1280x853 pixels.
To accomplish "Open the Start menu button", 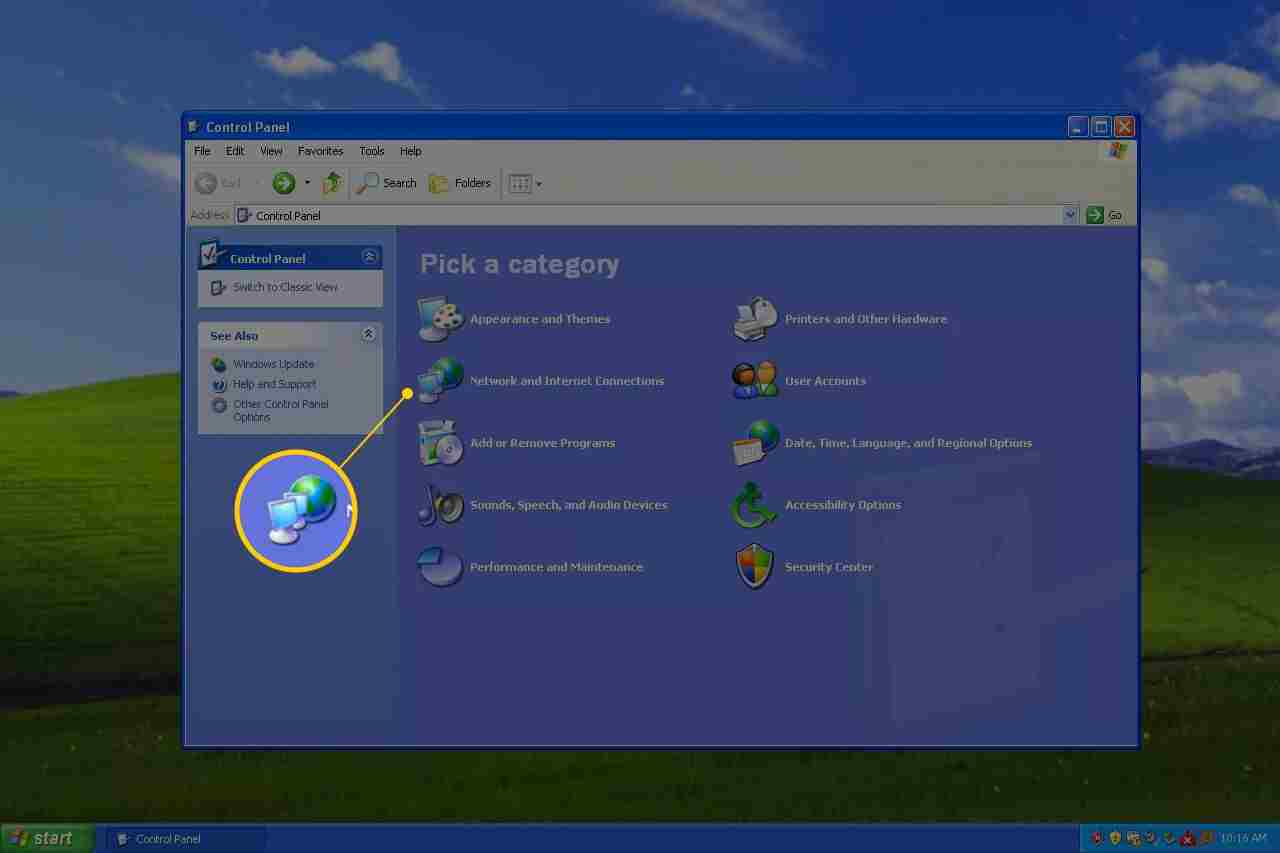I will point(47,839).
